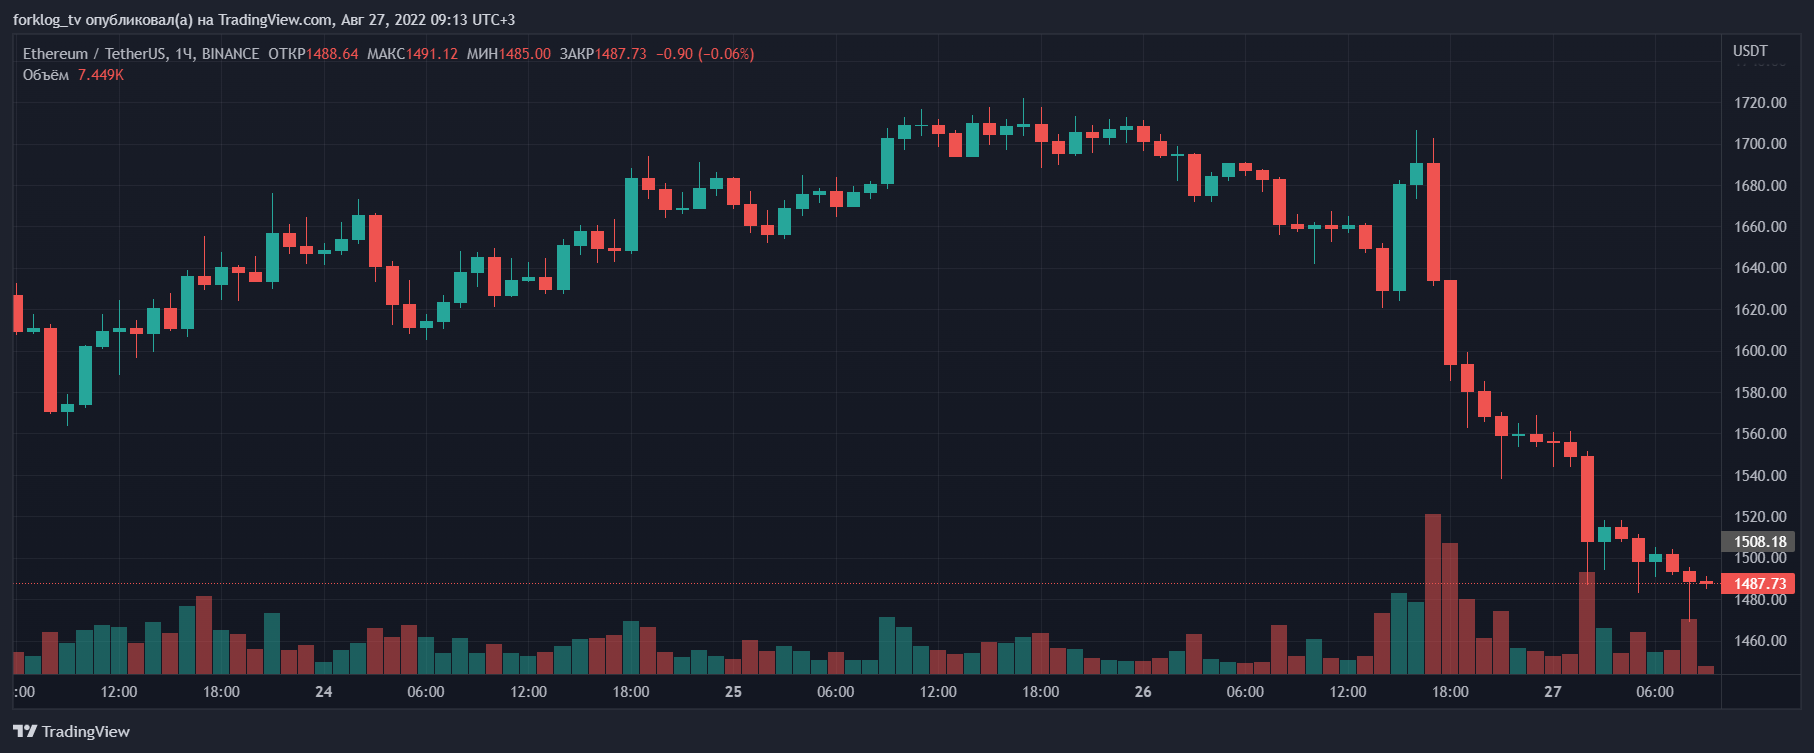Click the МАКС 1491.12 high value
Viewport: 1814px width, 753px height.
(412, 54)
